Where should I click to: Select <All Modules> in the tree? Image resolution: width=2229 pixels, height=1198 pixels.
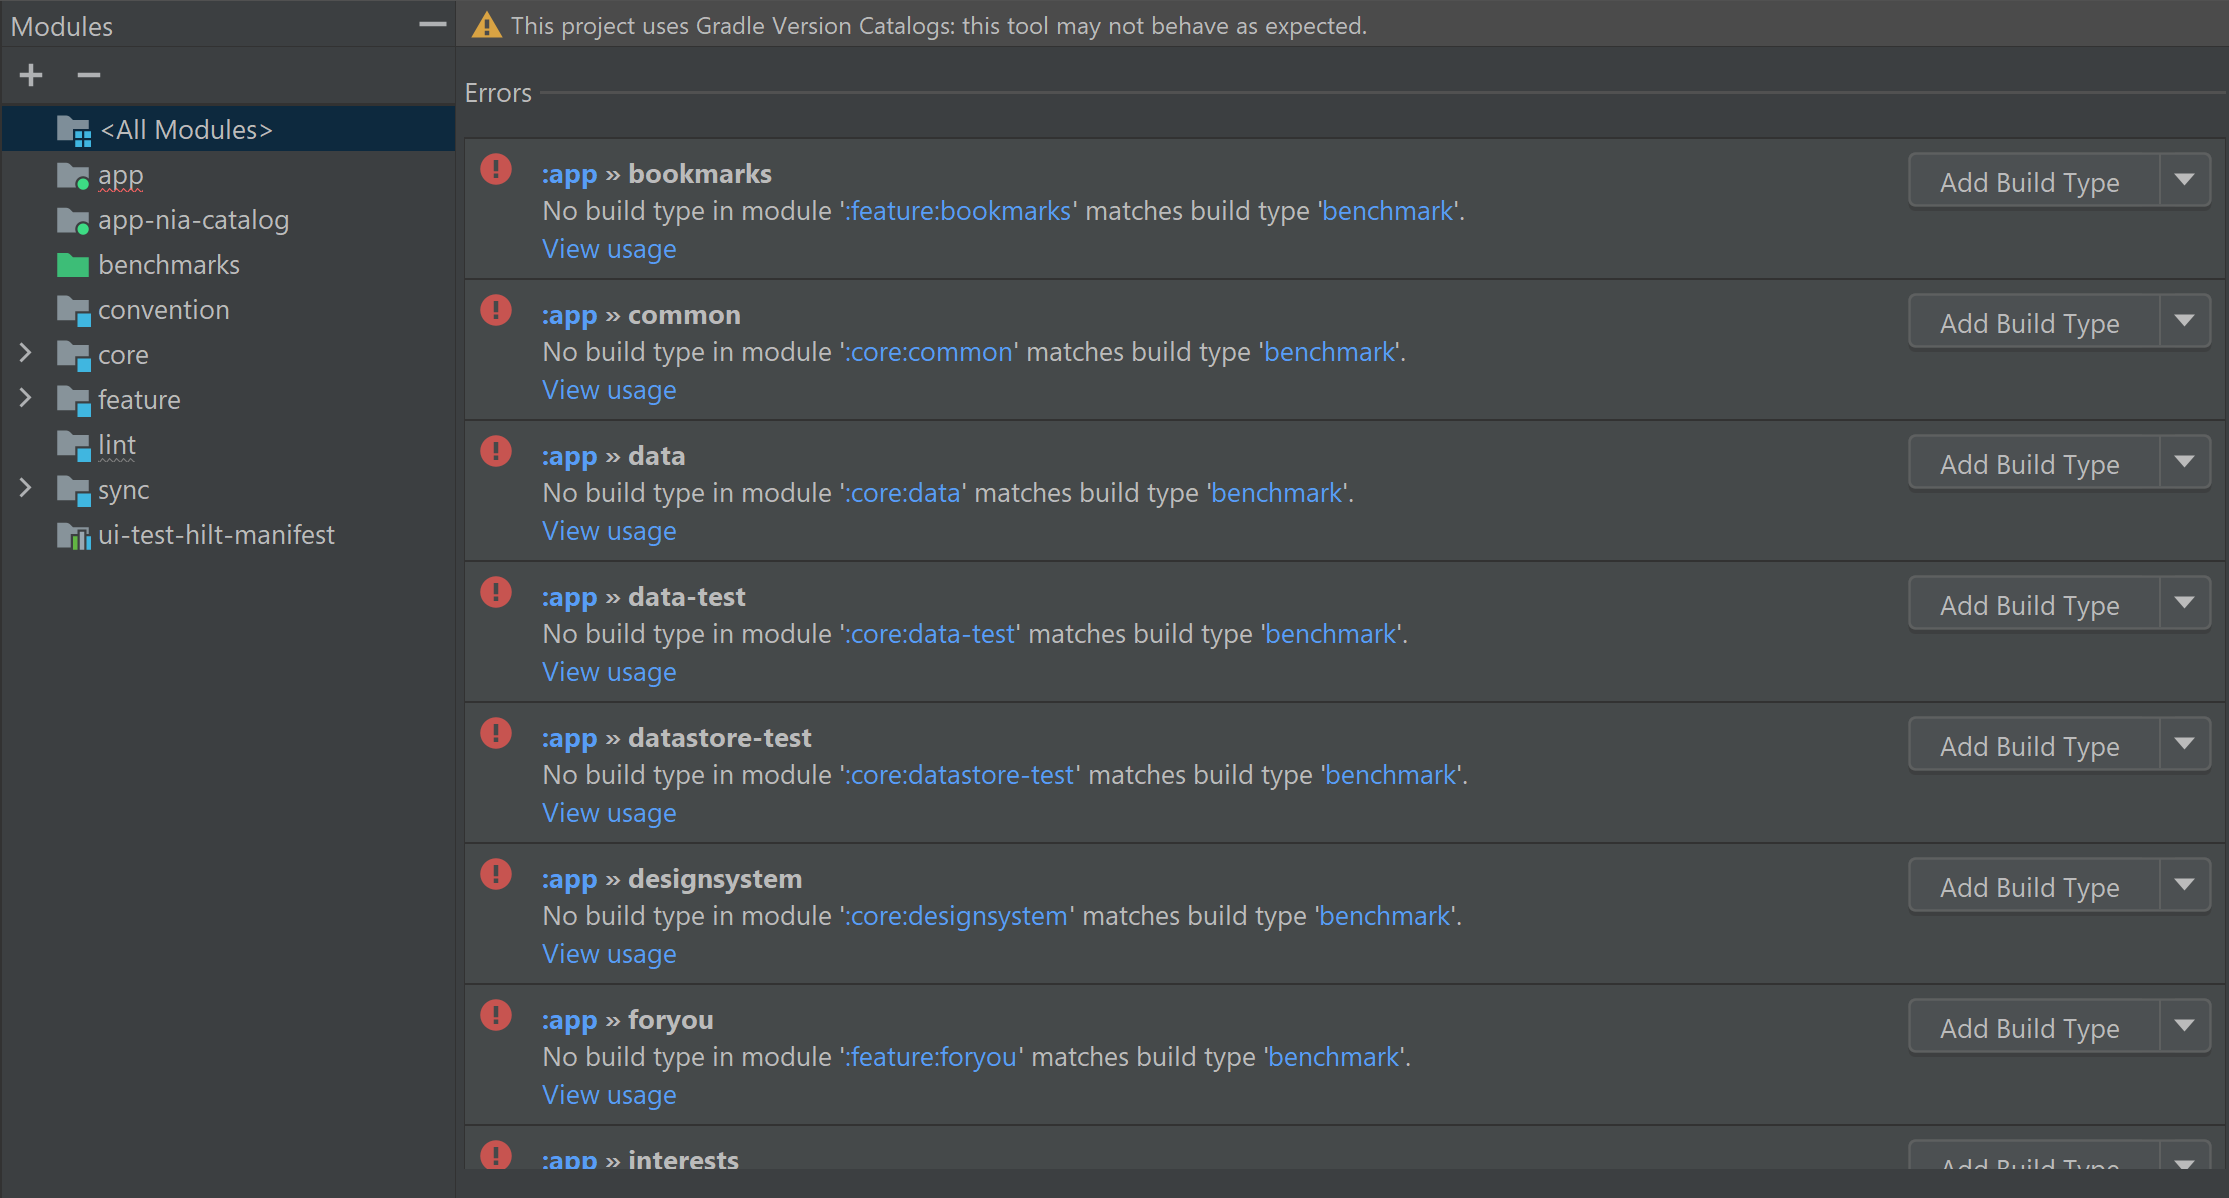click(185, 129)
